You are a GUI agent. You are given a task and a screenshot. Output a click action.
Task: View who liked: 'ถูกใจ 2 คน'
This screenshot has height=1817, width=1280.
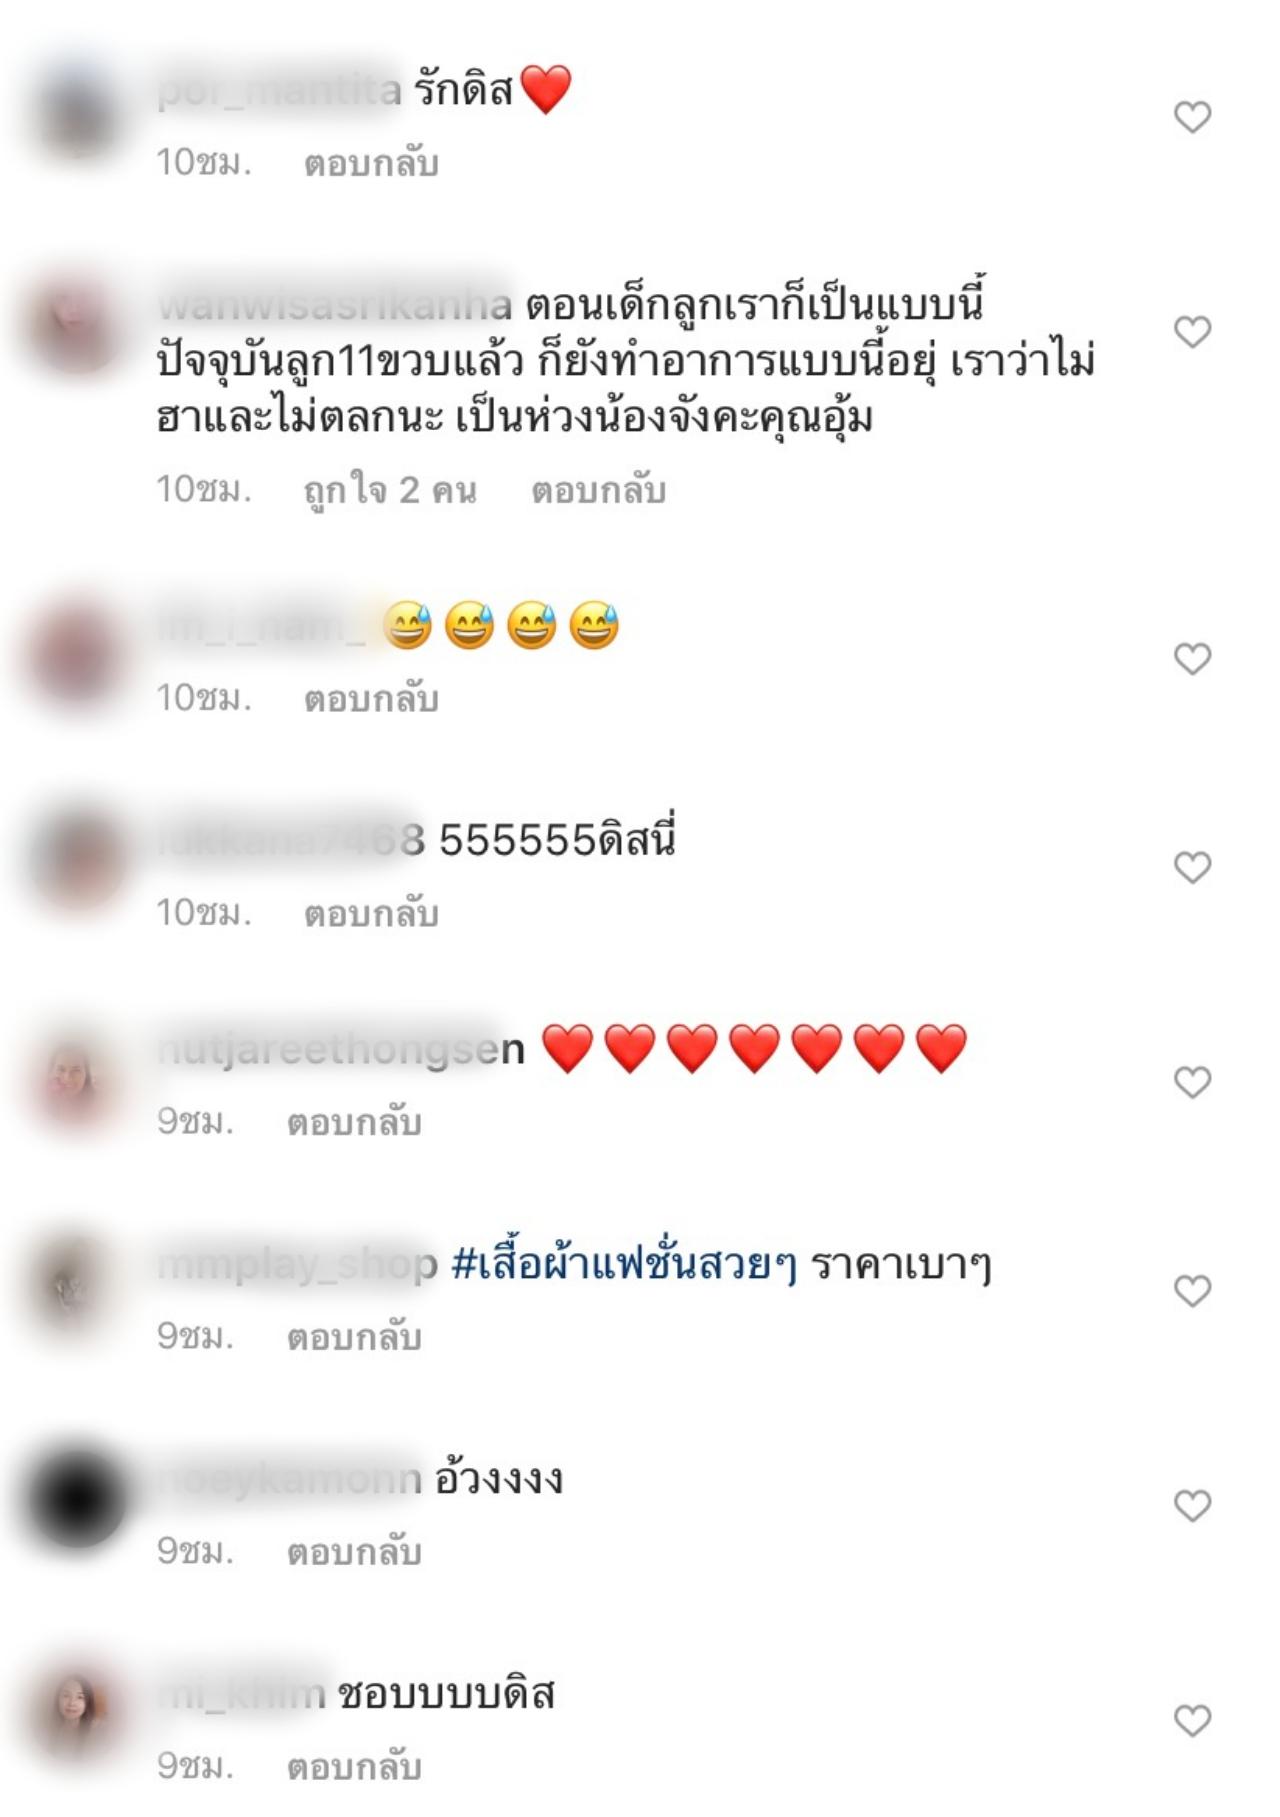(x=390, y=490)
